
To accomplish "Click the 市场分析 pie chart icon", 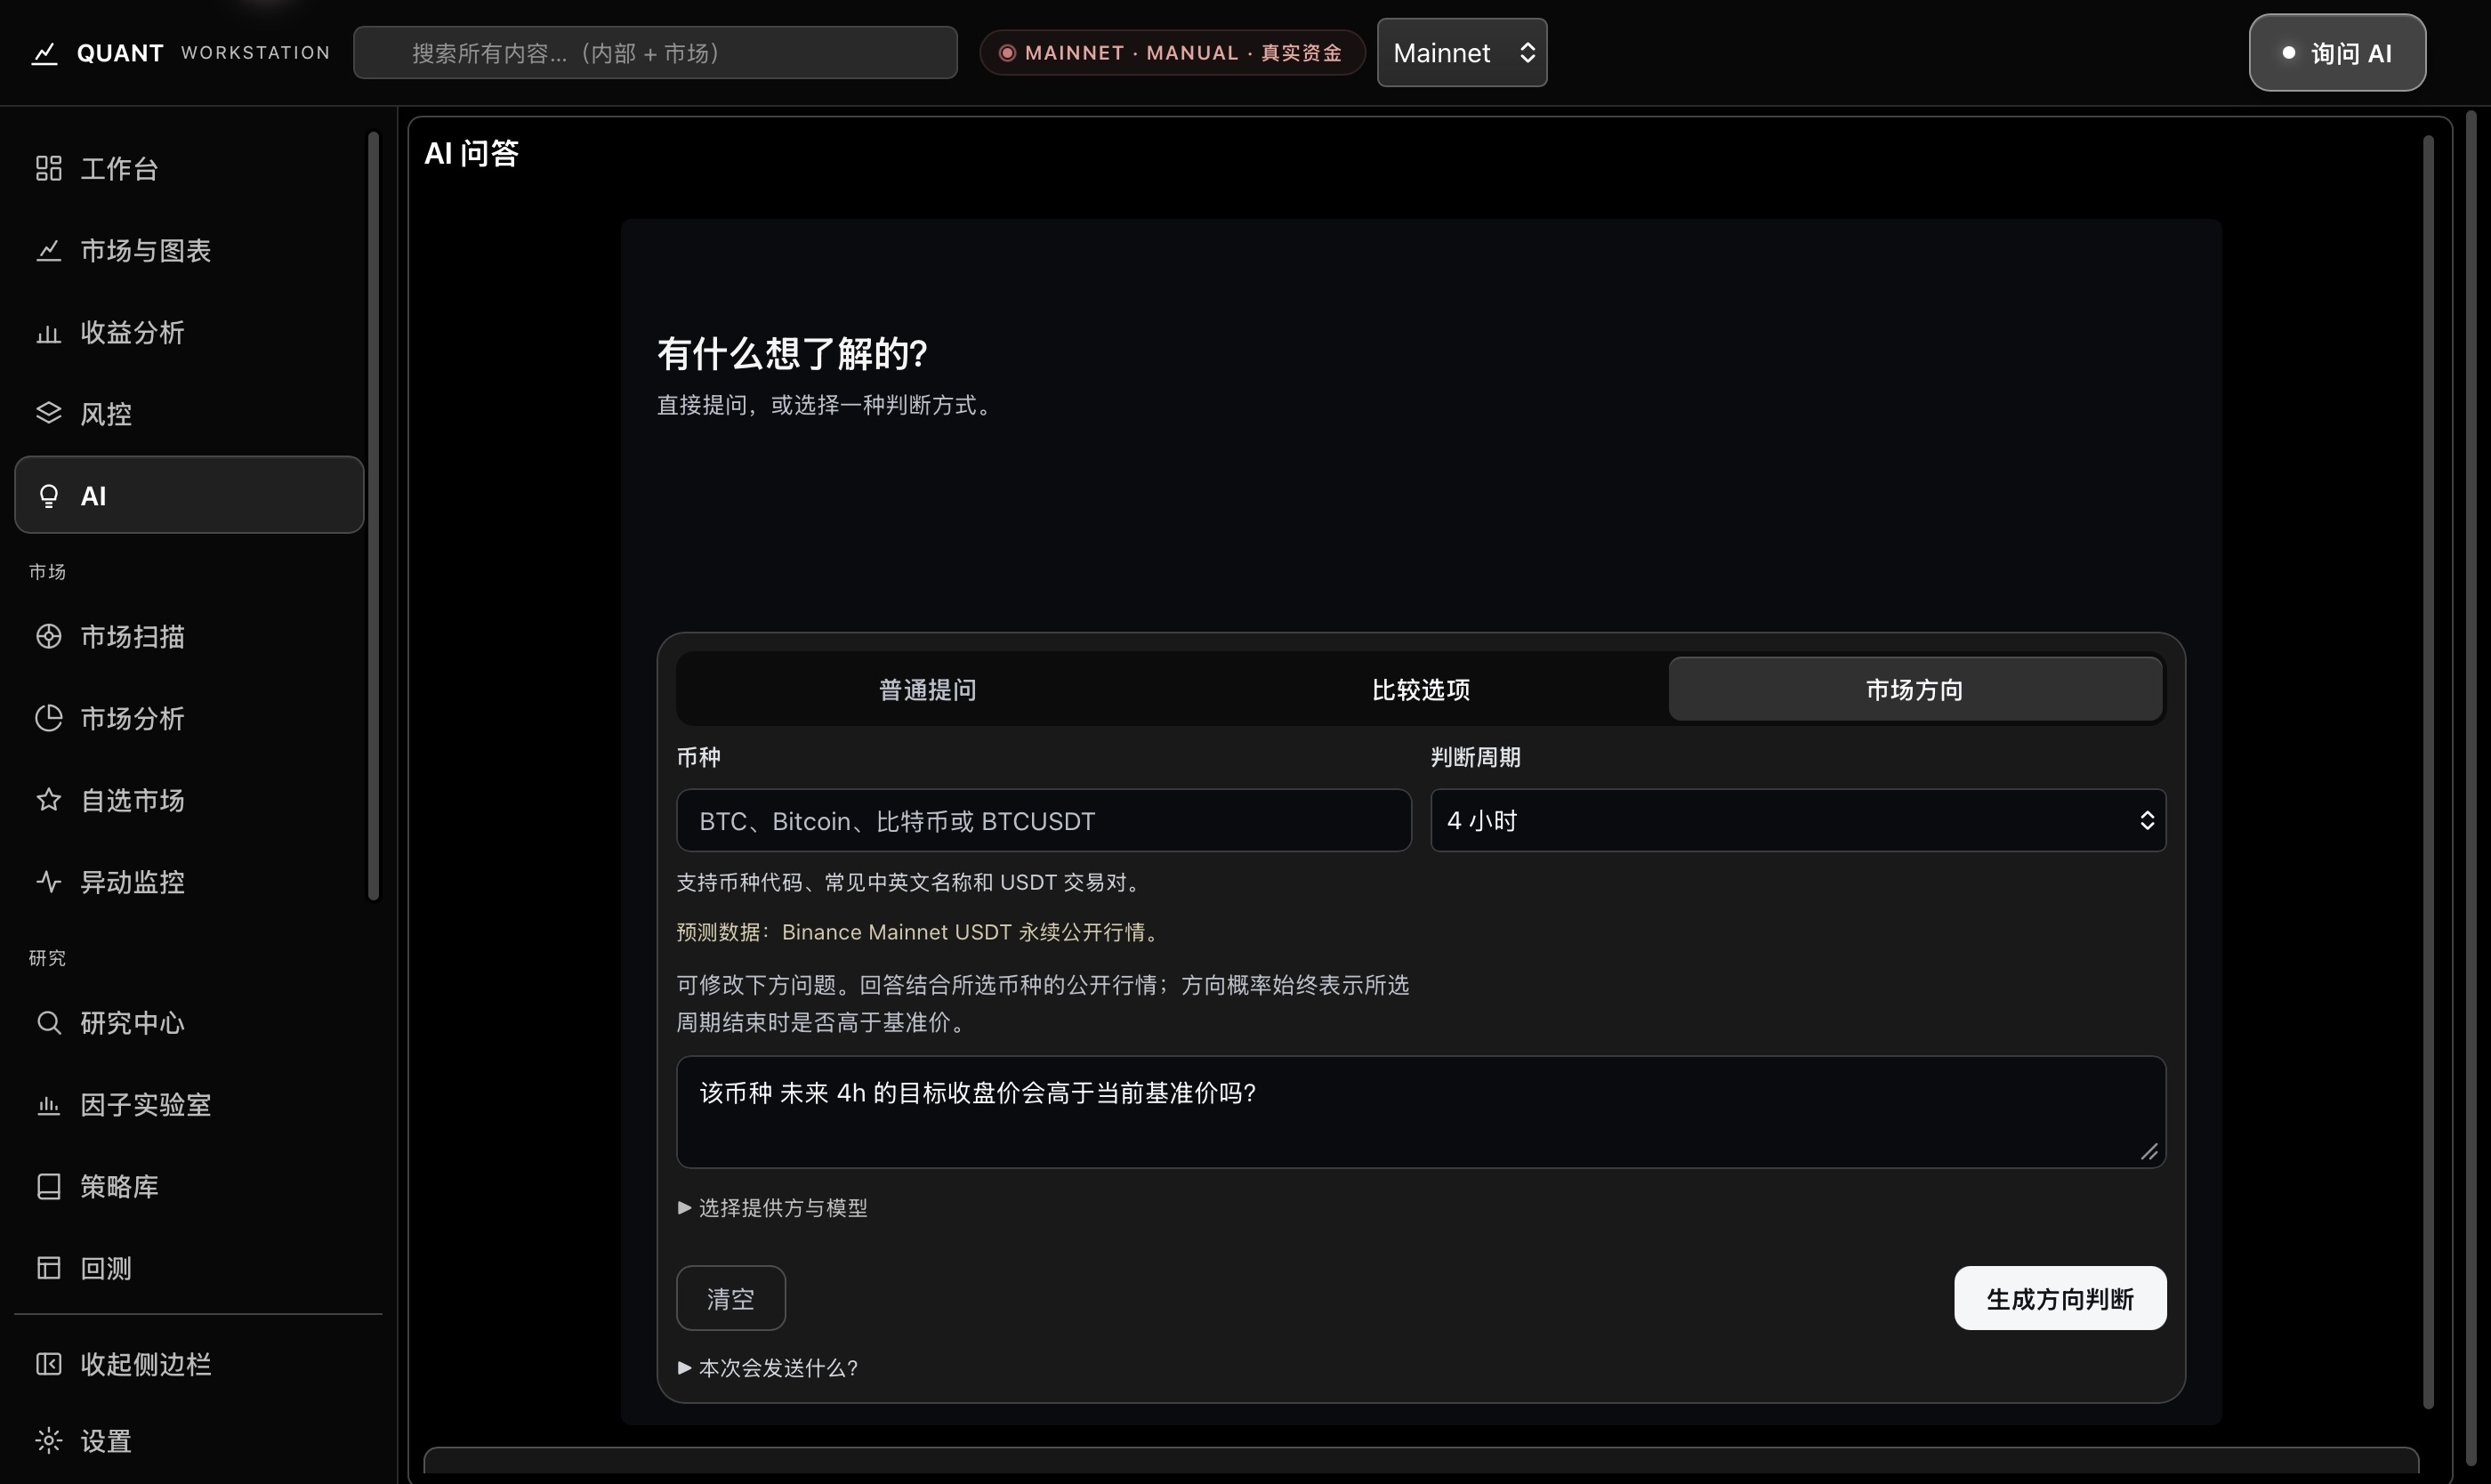I will pyautogui.click(x=48, y=718).
